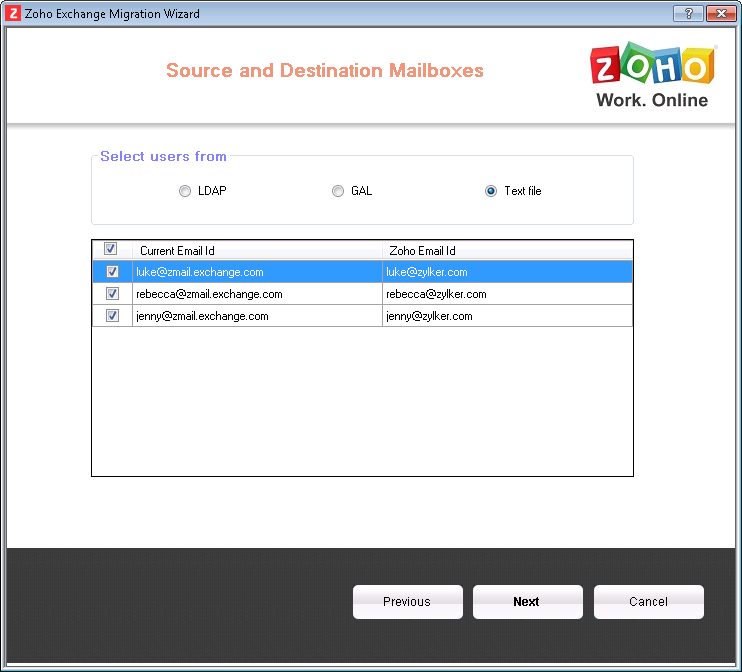Screen dimensions: 742x672
Task: Cancel the migration wizard
Action: [648, 602]
